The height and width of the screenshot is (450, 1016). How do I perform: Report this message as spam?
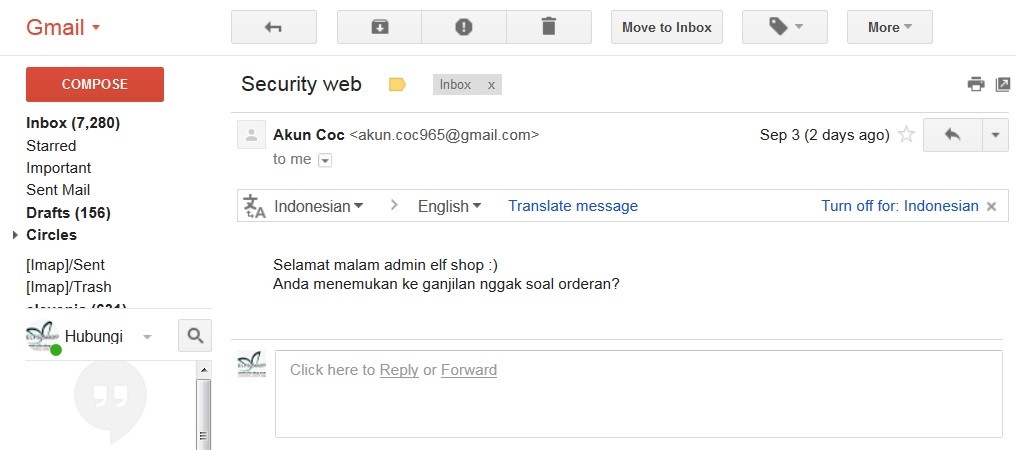coord(463,27)
